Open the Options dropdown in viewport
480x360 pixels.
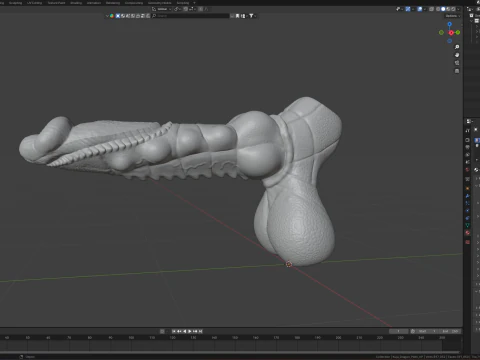(x=453, y=16)
